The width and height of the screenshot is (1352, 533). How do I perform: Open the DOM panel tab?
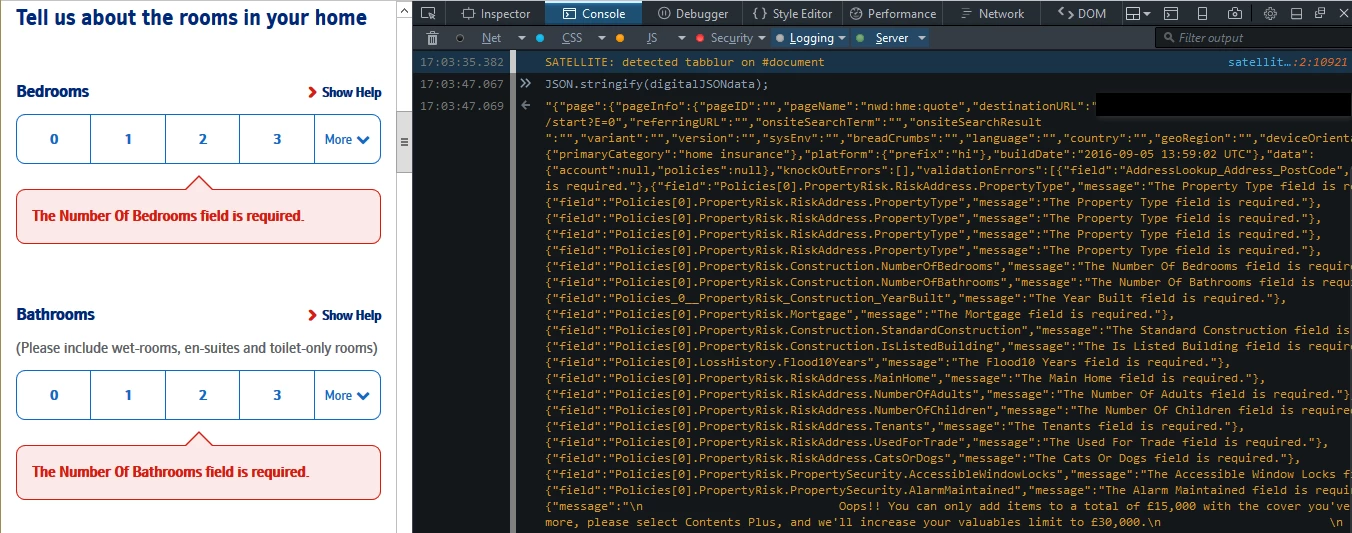click(x=1083, y=13)
